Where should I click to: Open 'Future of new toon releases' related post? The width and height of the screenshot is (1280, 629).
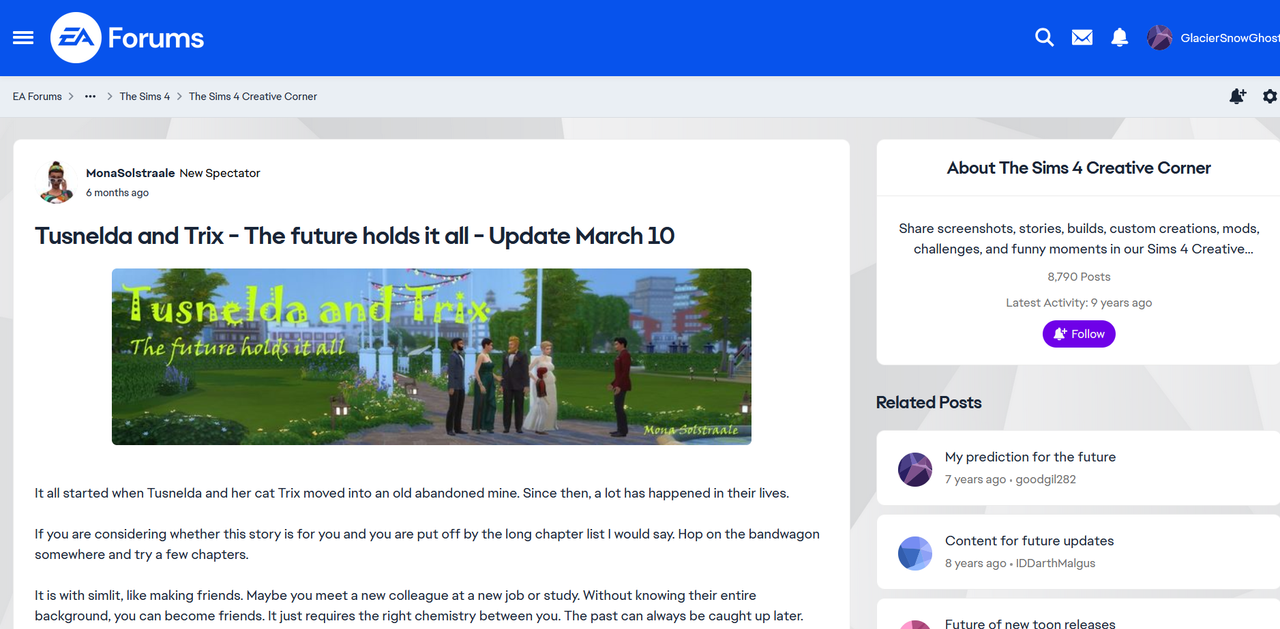click(x=1030, y=623)
